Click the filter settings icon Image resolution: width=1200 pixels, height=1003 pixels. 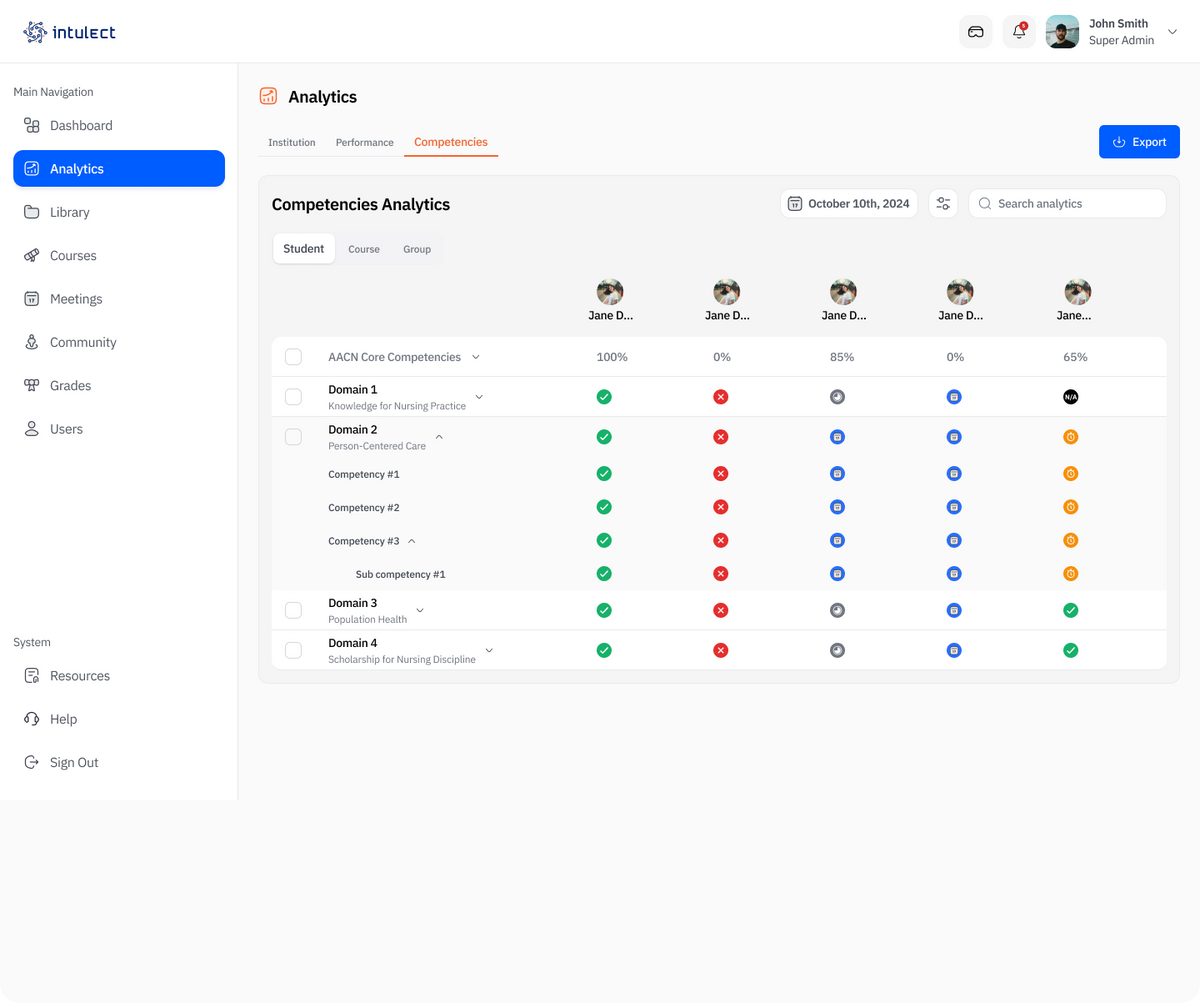pyautogui.click(x=943, y=204)
